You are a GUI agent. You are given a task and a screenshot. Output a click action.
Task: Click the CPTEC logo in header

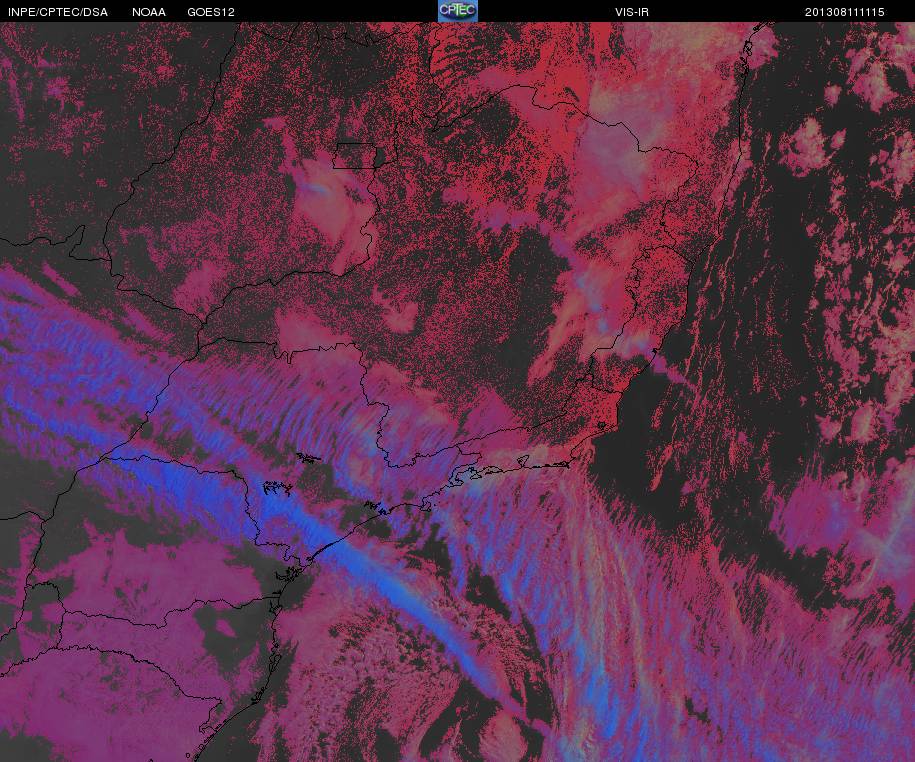[x=458, y=11]
